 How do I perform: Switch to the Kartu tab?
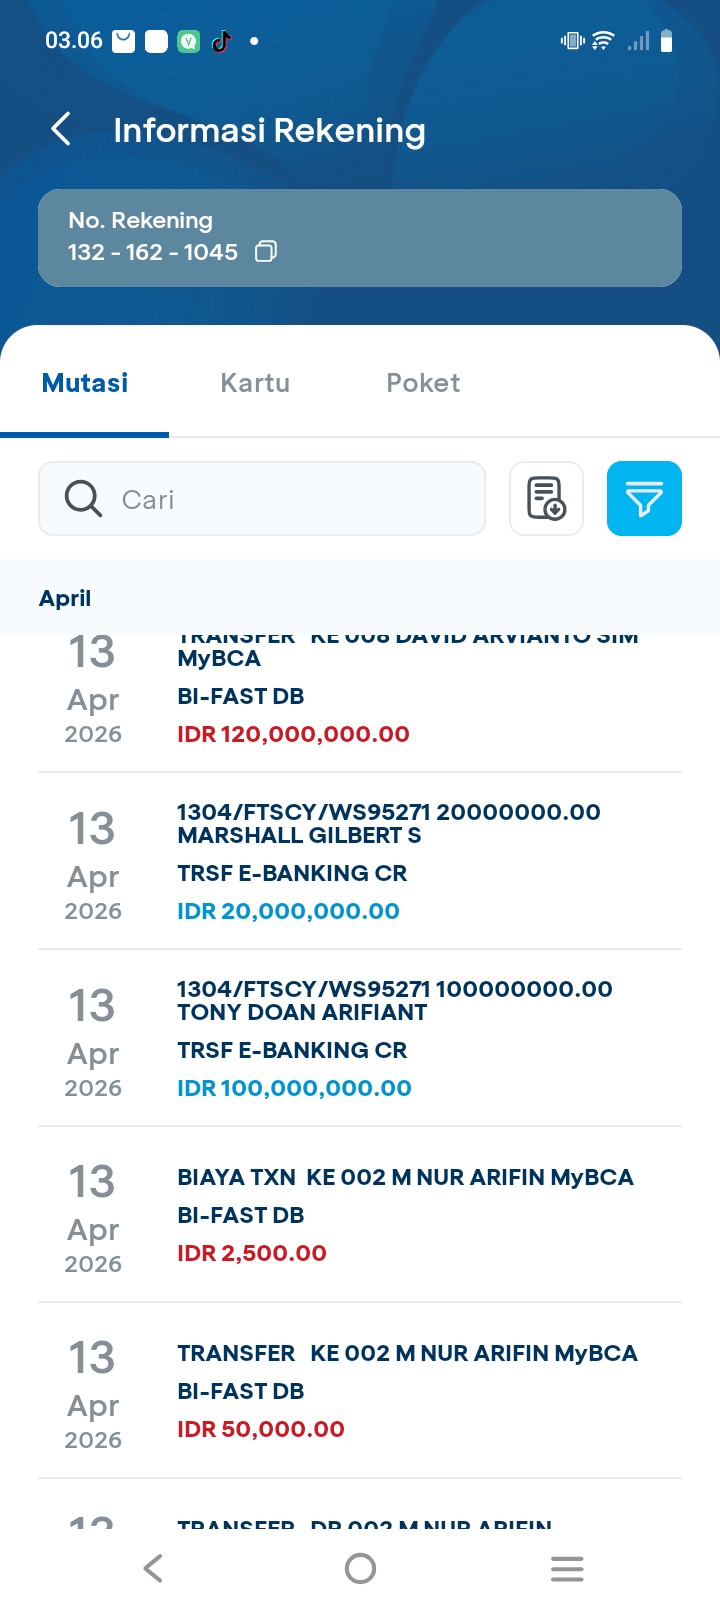(x=255, y=383)
